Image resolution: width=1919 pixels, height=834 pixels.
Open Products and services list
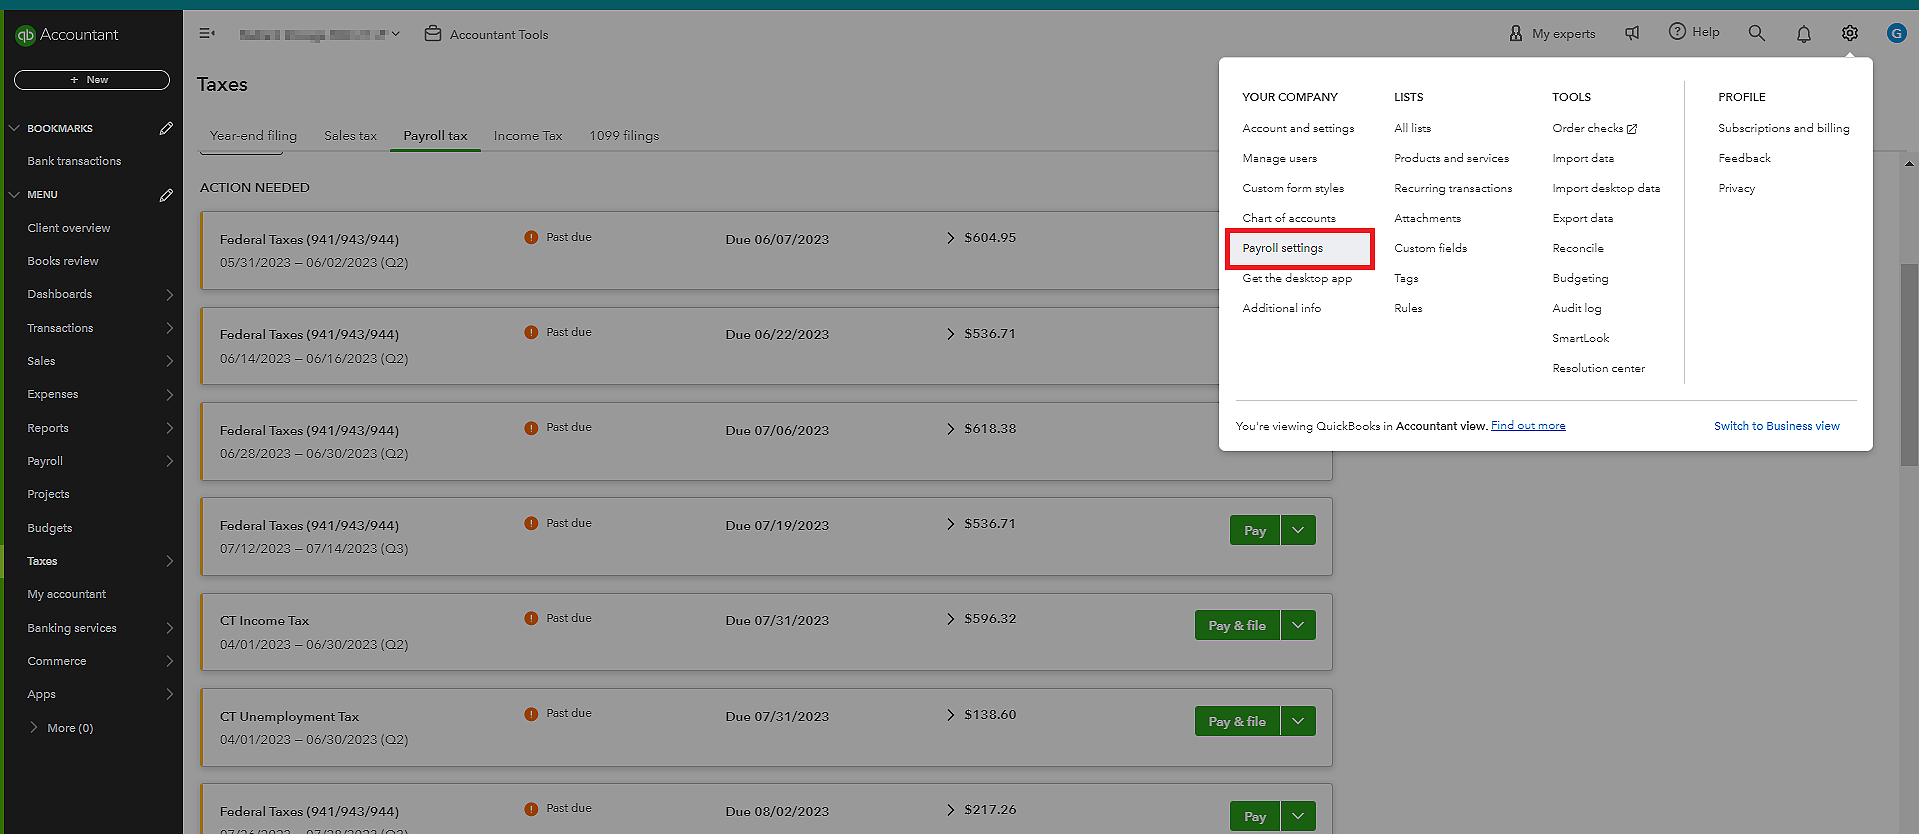pyautogui.click(x=1451, y=158)
